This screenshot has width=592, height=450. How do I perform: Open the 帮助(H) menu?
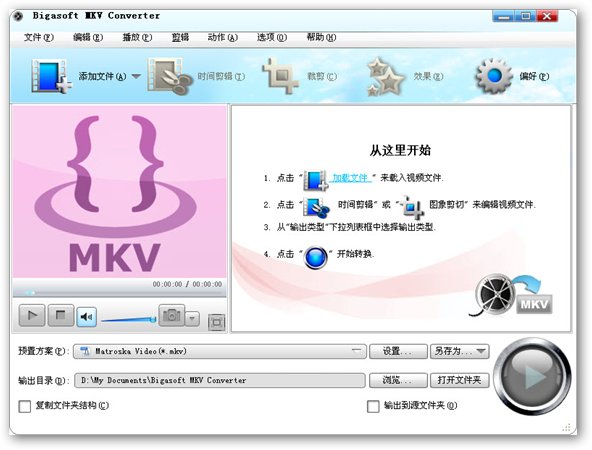point(321,37)
